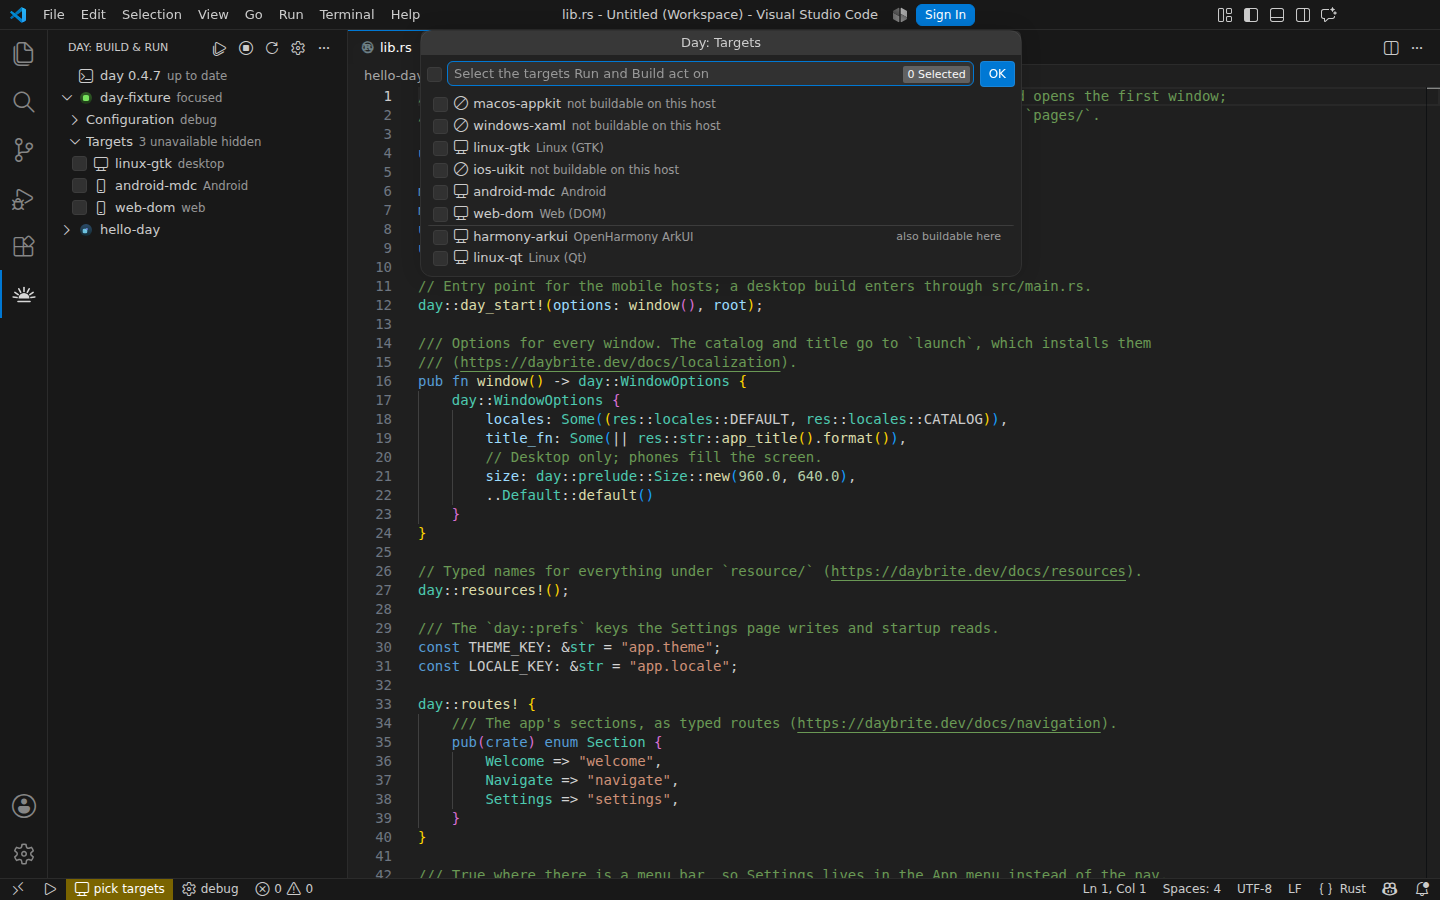
Task: Check android-mdc checkbox in the picker list
Action: (440, 192)
